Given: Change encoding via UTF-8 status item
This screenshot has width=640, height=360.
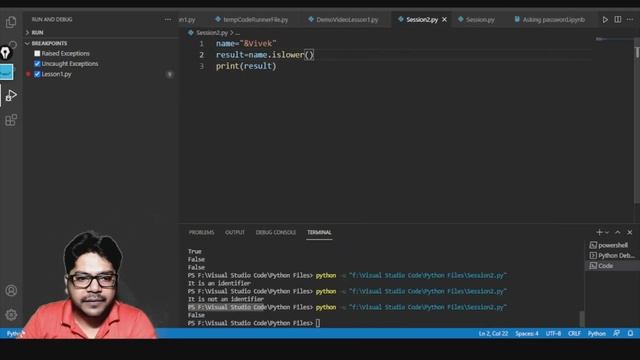Looking at the screenshot, I should tap(553, 333).
